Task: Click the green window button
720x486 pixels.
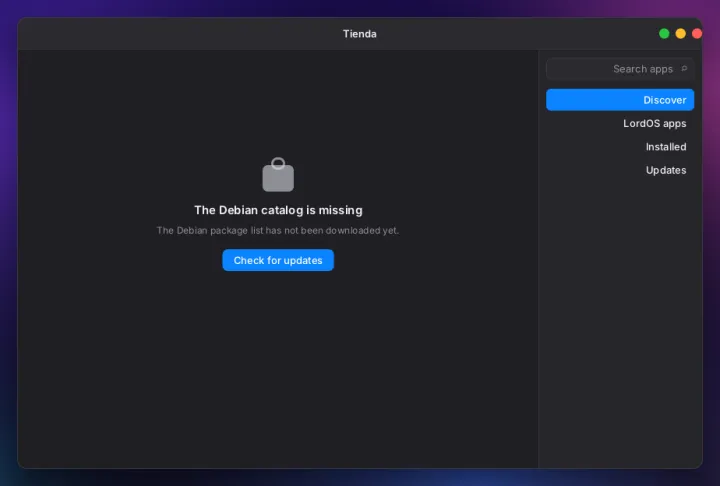Action: [664, 34]
